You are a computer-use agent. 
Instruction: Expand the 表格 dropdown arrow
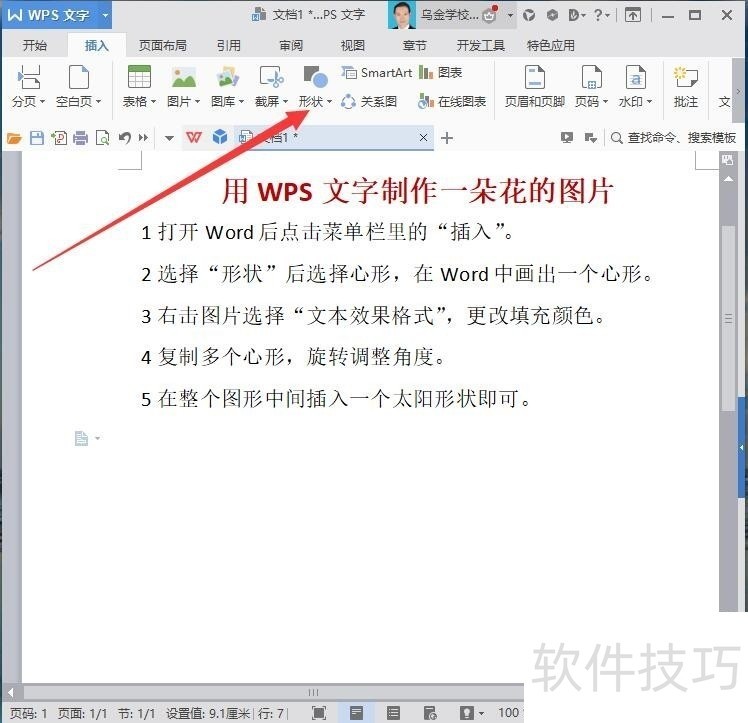[153, 102]
